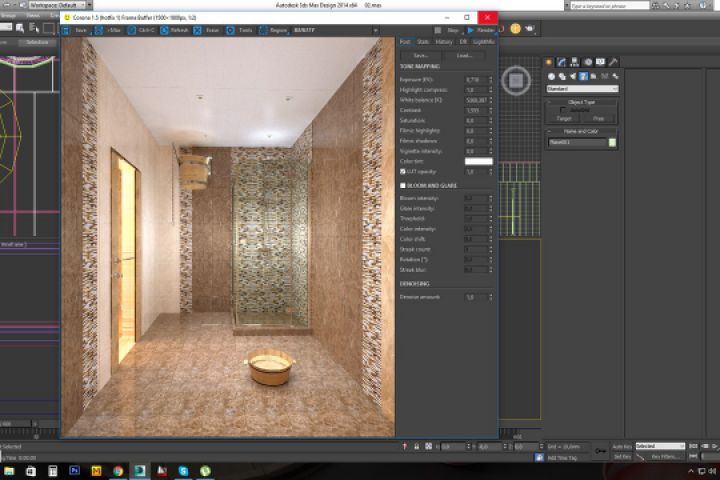Click the Ctrl+C copy icon in frame buffer

[x=132, y=30]
